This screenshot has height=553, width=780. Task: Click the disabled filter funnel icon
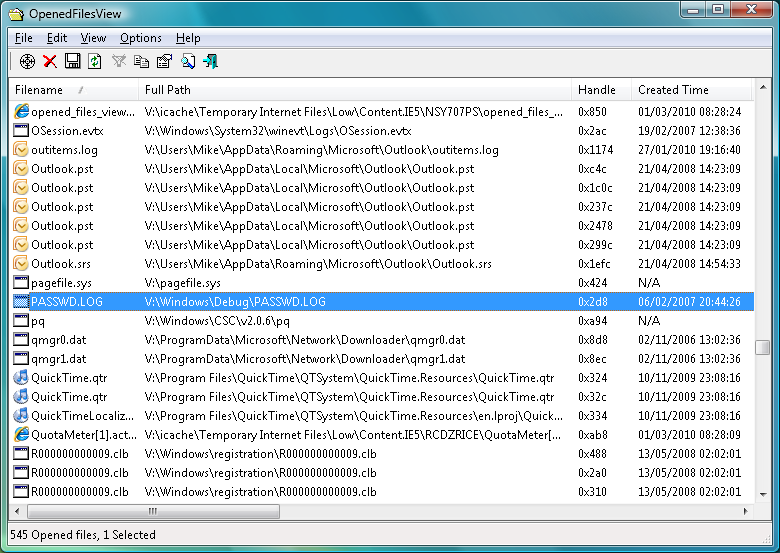point(118,62)
